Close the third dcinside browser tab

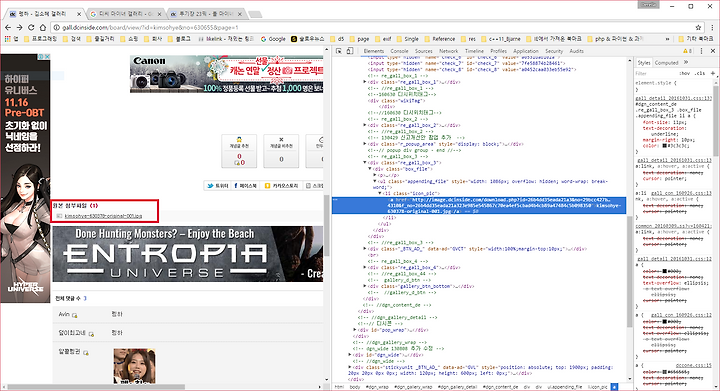[240, 14]
